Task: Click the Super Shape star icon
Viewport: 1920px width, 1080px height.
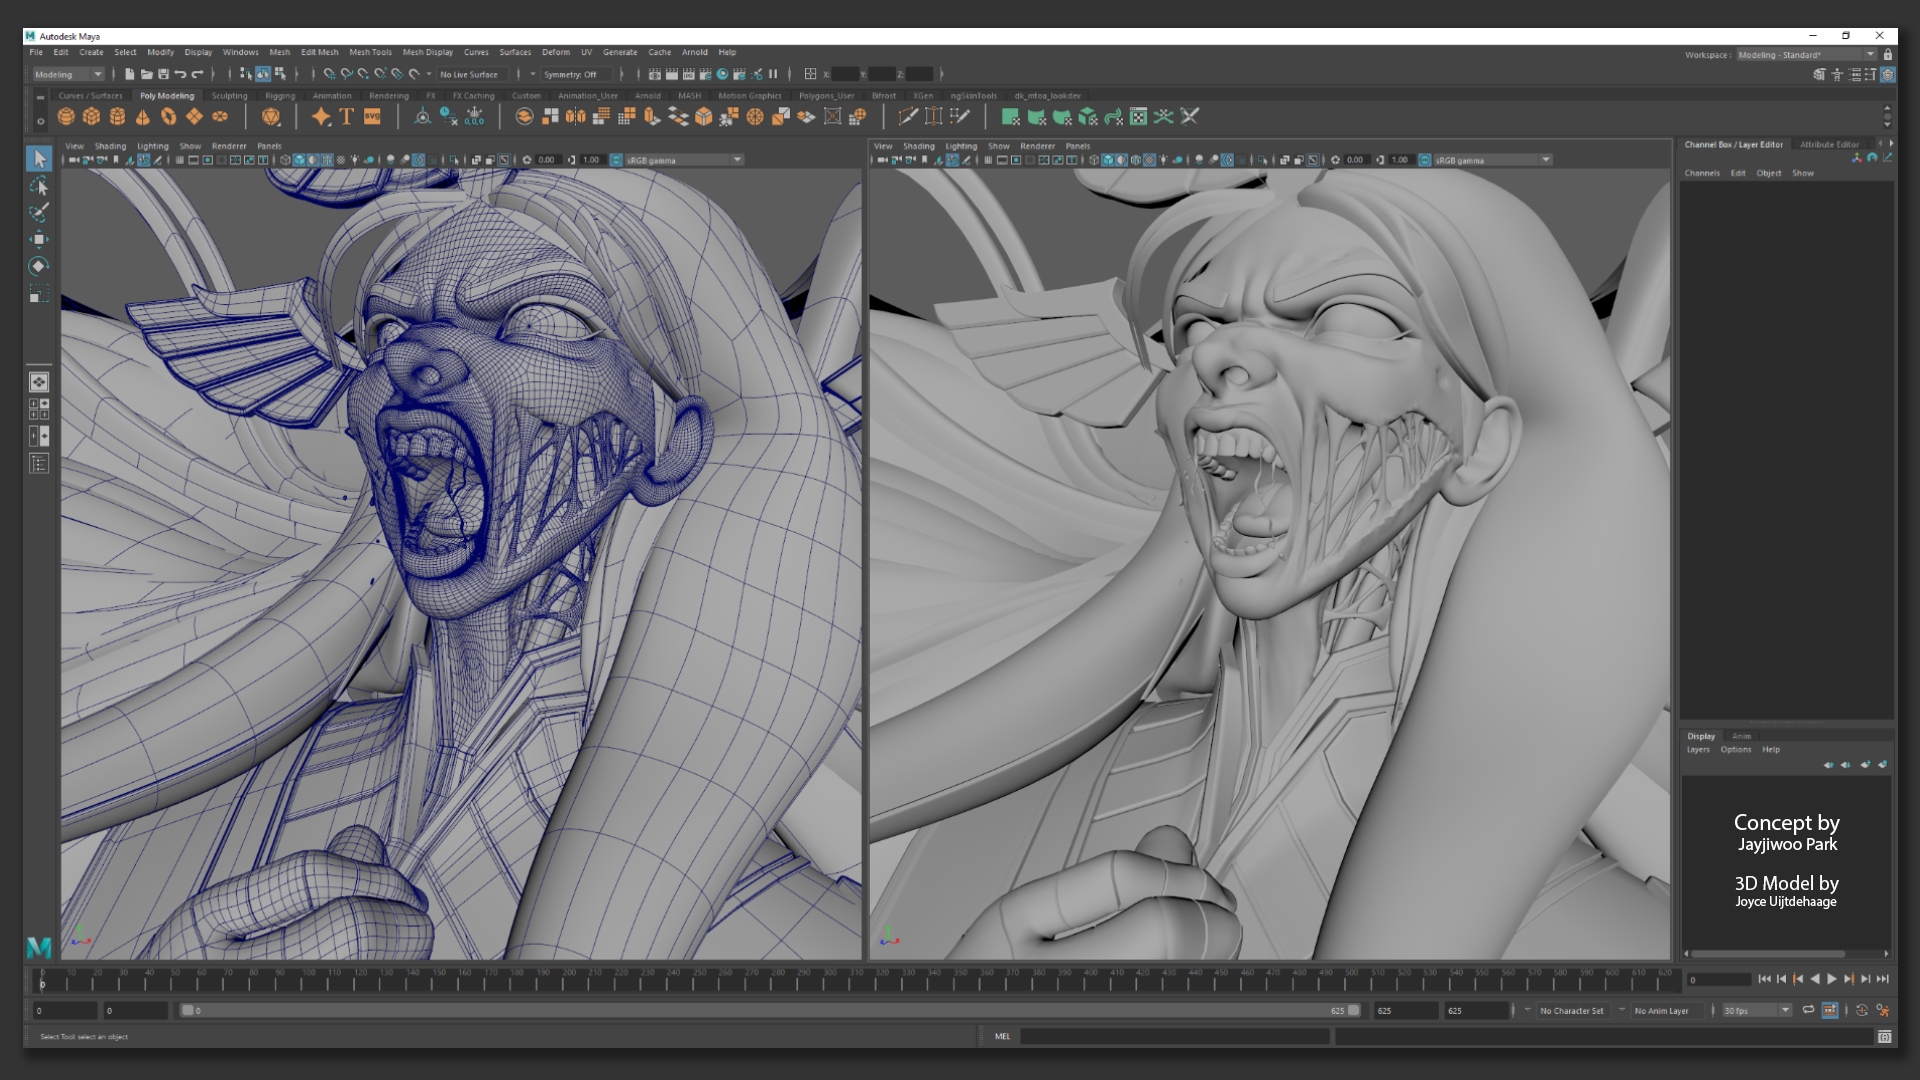Action: (x=321, y=117)
